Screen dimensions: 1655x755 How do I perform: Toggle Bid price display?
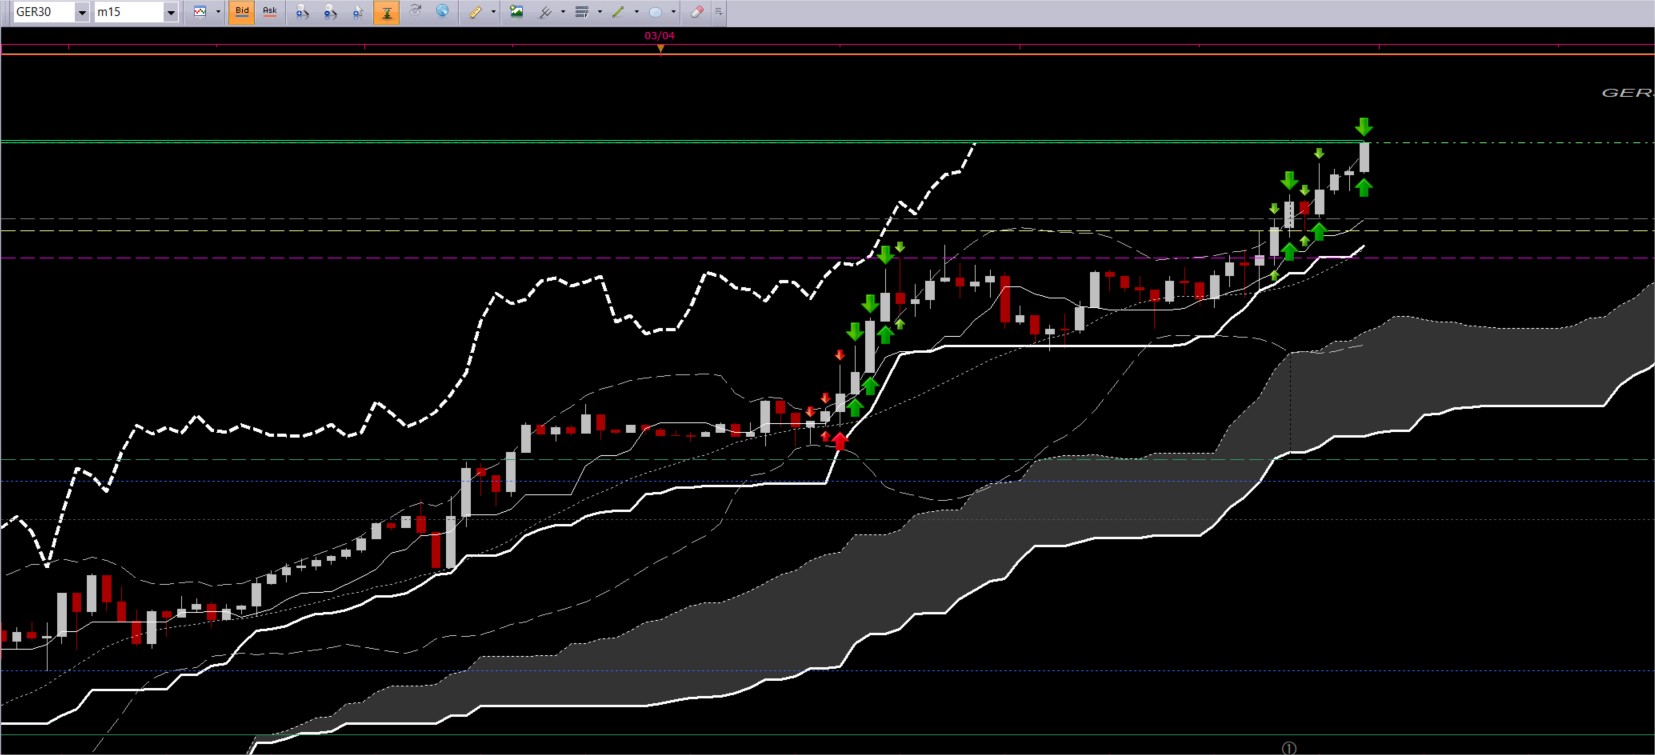[x=241, y=12]
